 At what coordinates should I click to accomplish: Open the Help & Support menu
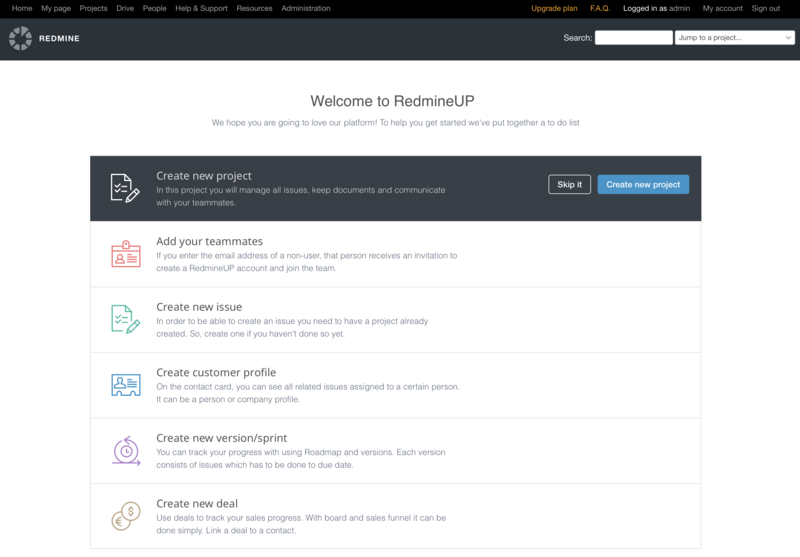tap(201, 8)
